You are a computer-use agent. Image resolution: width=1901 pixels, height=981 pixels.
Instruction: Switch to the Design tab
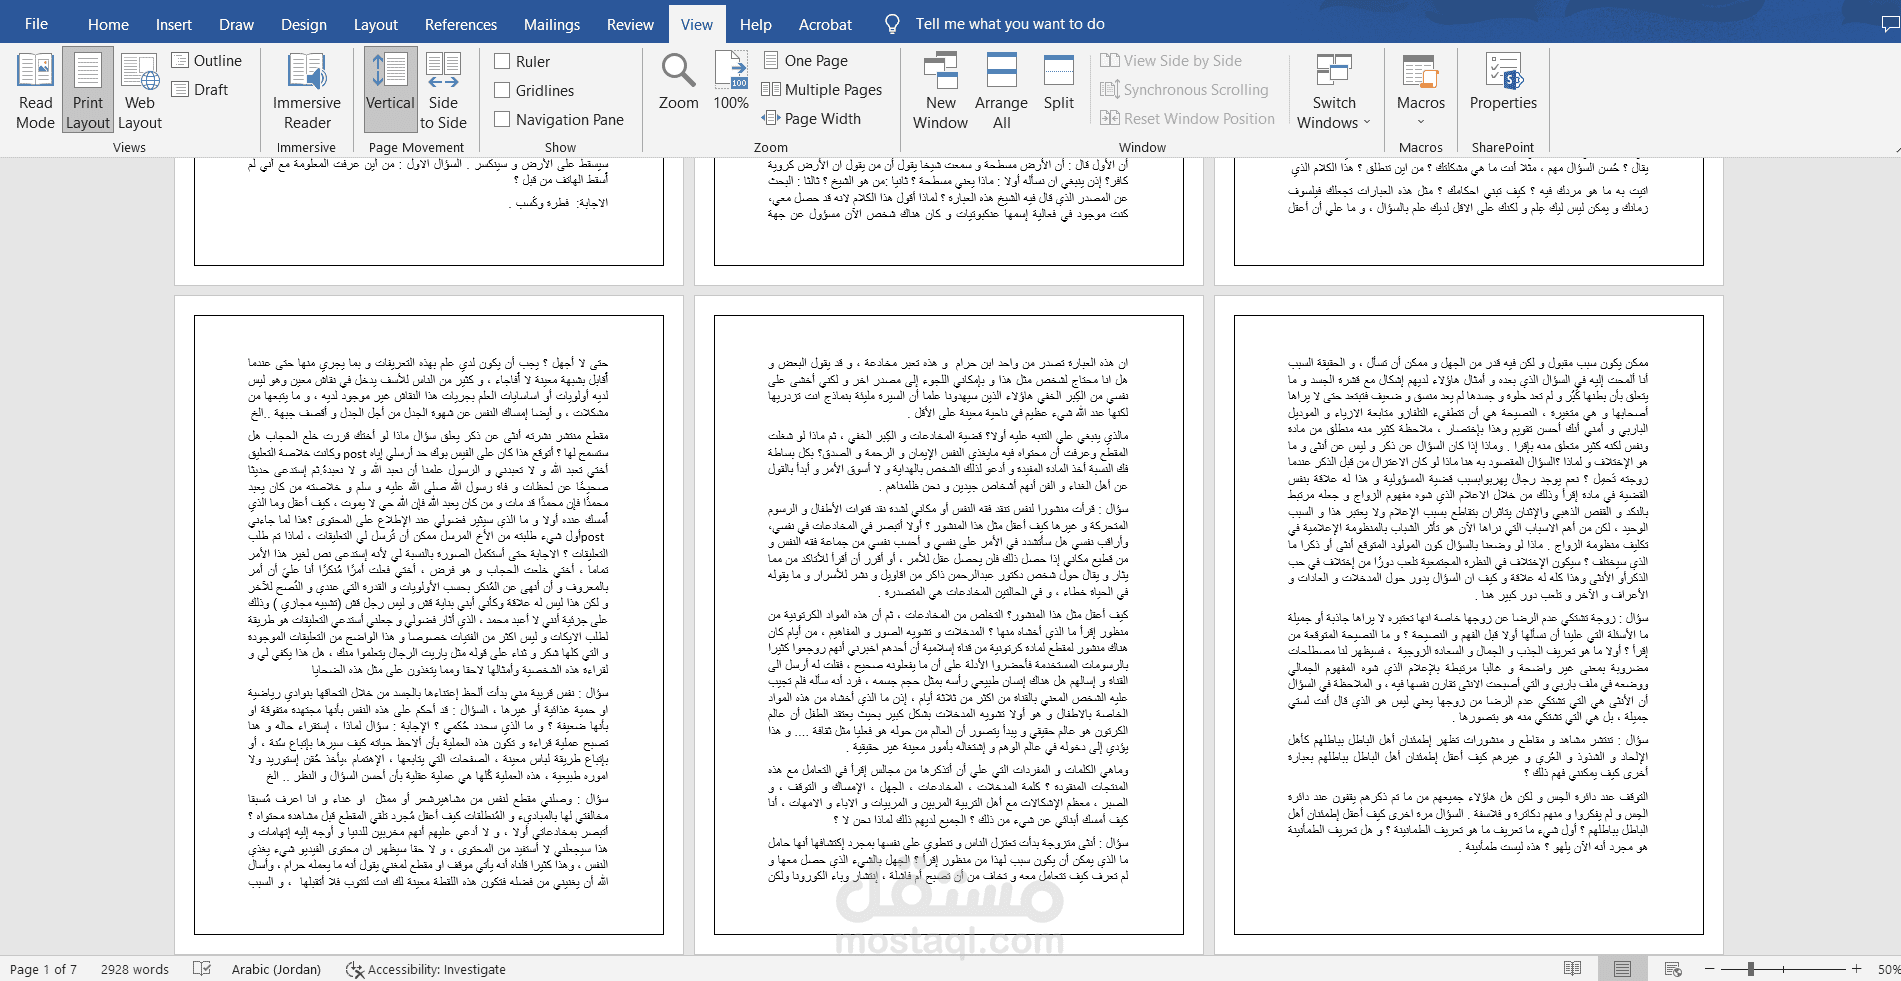tap(304, 24)
